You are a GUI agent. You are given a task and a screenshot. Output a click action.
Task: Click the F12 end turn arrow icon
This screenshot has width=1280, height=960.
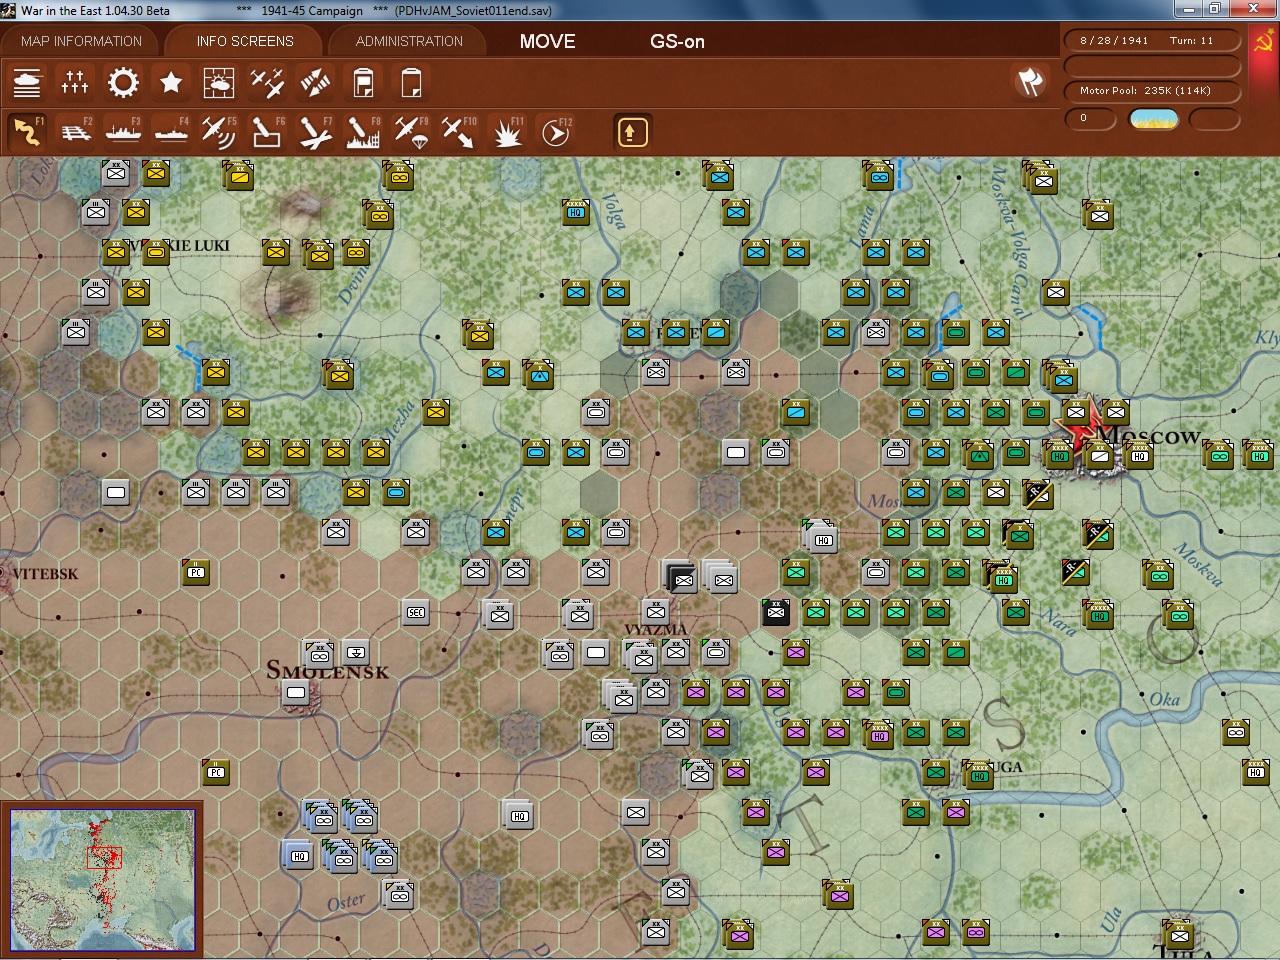(556, 132)
